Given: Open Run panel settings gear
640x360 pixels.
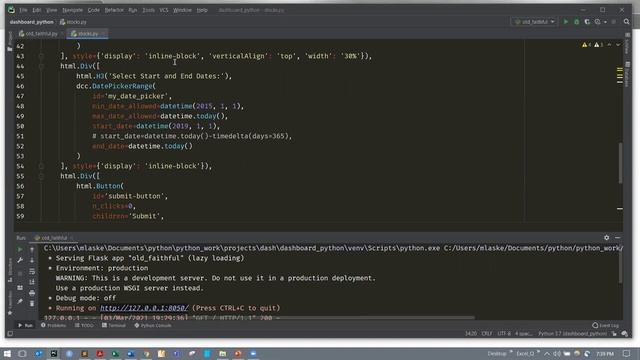Looking at the screenshot, I should 607,238.
